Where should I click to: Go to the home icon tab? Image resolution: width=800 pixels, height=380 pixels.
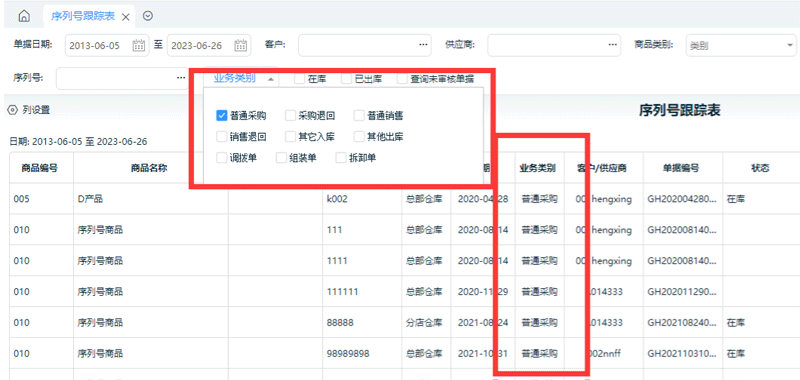[x=23, y=16]
